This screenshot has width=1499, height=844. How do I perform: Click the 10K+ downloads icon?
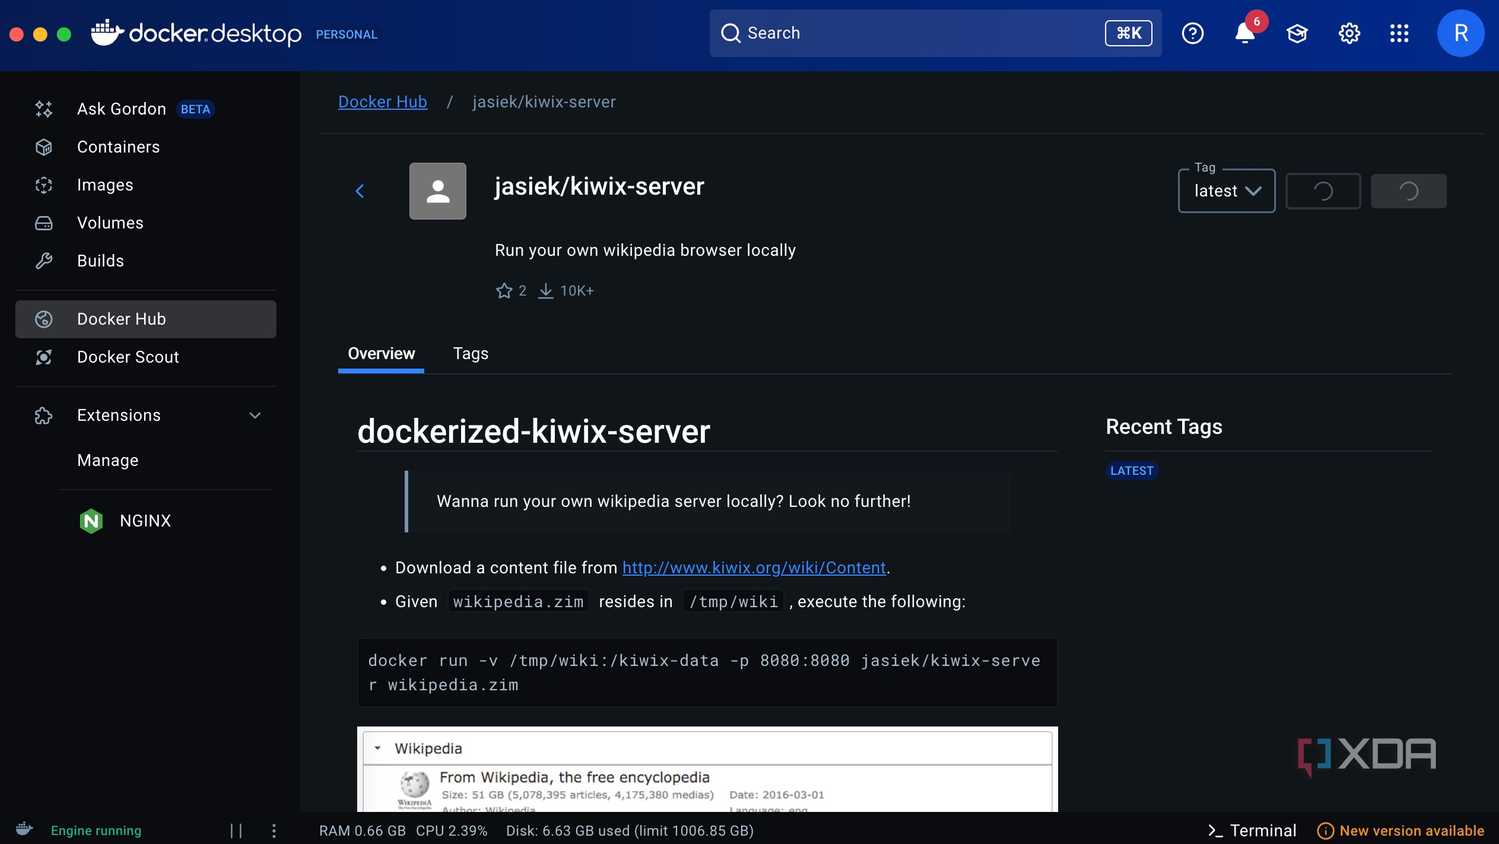pos(546,291)
